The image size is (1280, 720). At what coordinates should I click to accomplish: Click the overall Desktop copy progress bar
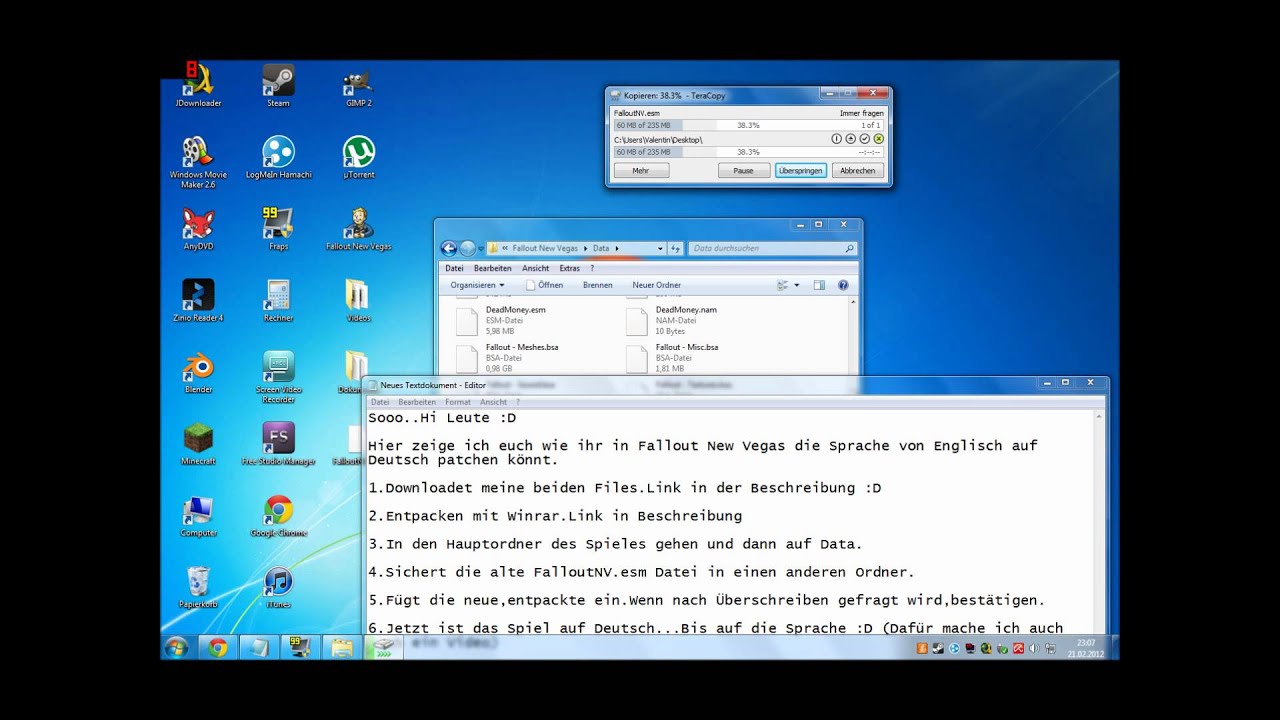coord(749,152)
